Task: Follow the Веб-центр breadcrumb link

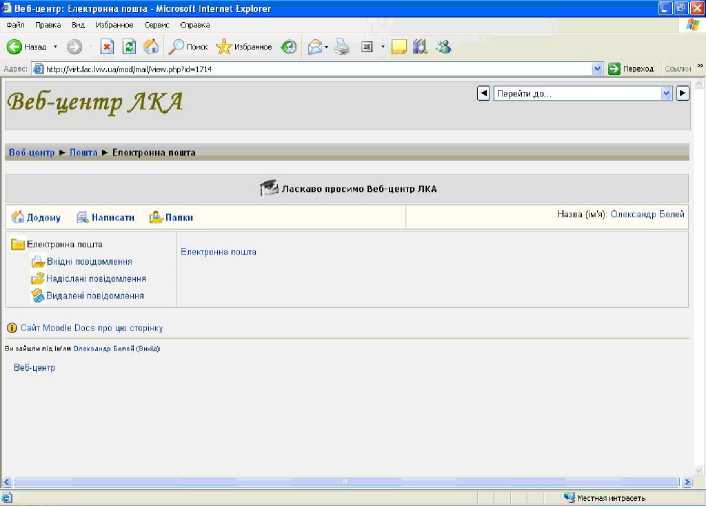Action: (x=32, y=153)
